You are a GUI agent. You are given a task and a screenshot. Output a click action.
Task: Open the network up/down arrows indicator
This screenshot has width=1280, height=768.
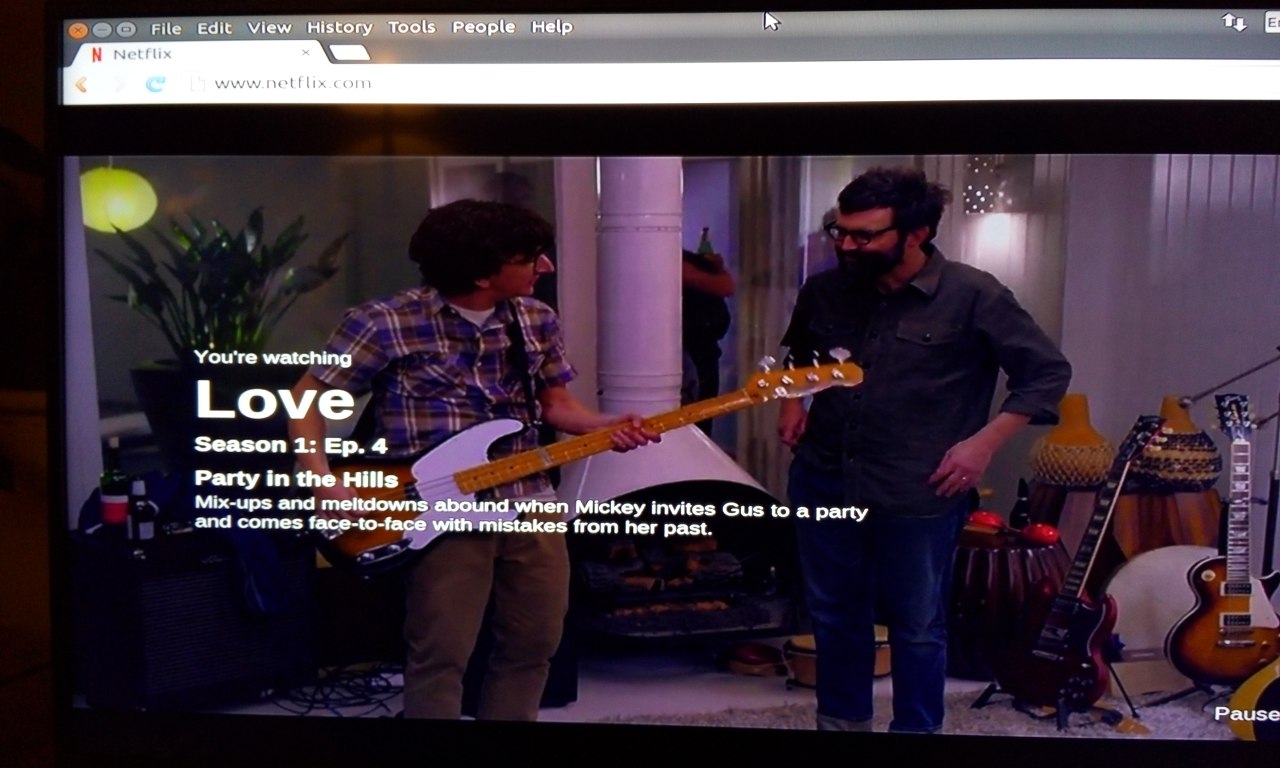pos(1234,22)
